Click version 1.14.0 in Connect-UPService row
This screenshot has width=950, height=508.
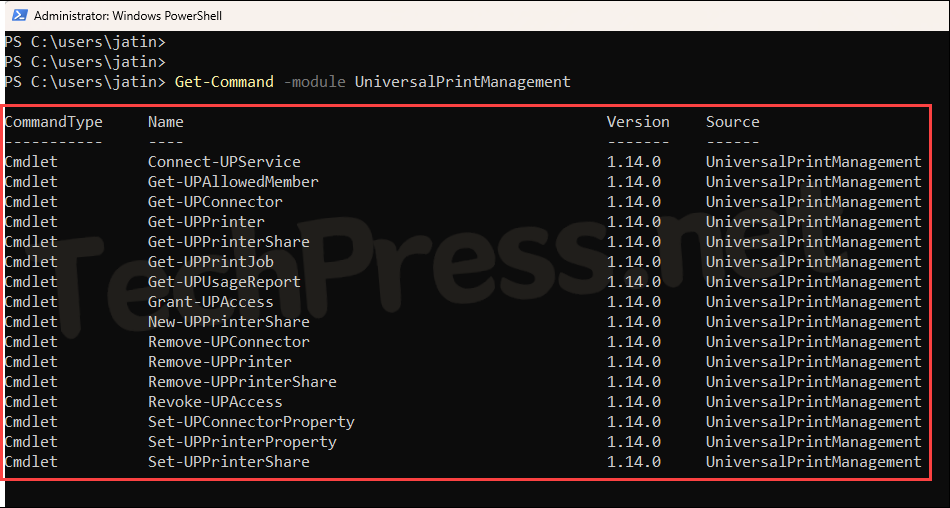634,162
